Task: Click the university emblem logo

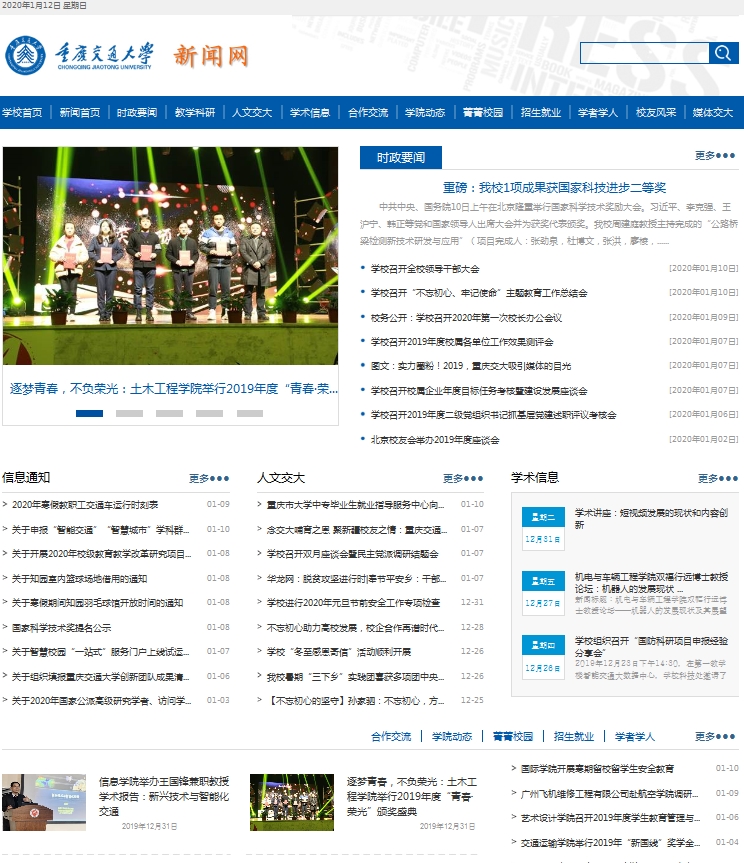Action: coord(25,56)
